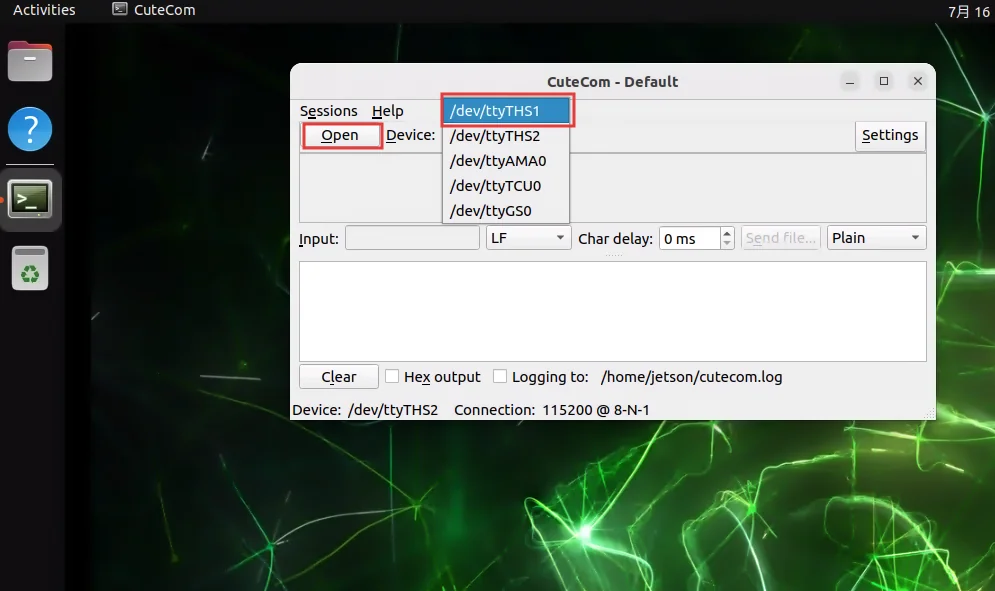Open the Files app from the dock
This screenshot has height=591, width=995.
click(x=30, y=61)
